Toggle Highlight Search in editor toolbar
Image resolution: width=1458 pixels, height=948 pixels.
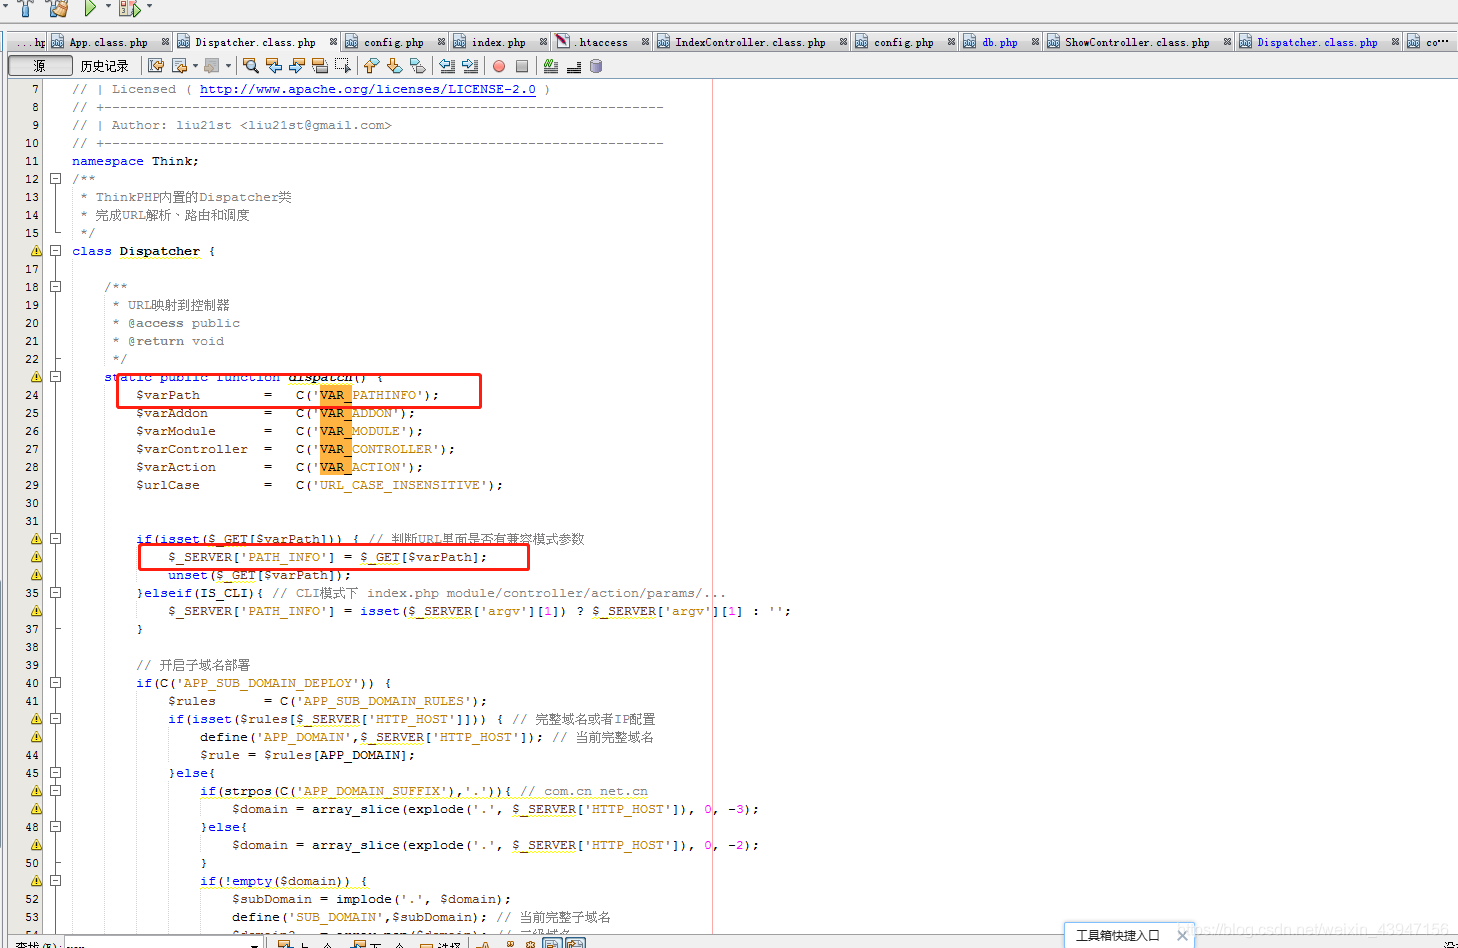(320, 66)
